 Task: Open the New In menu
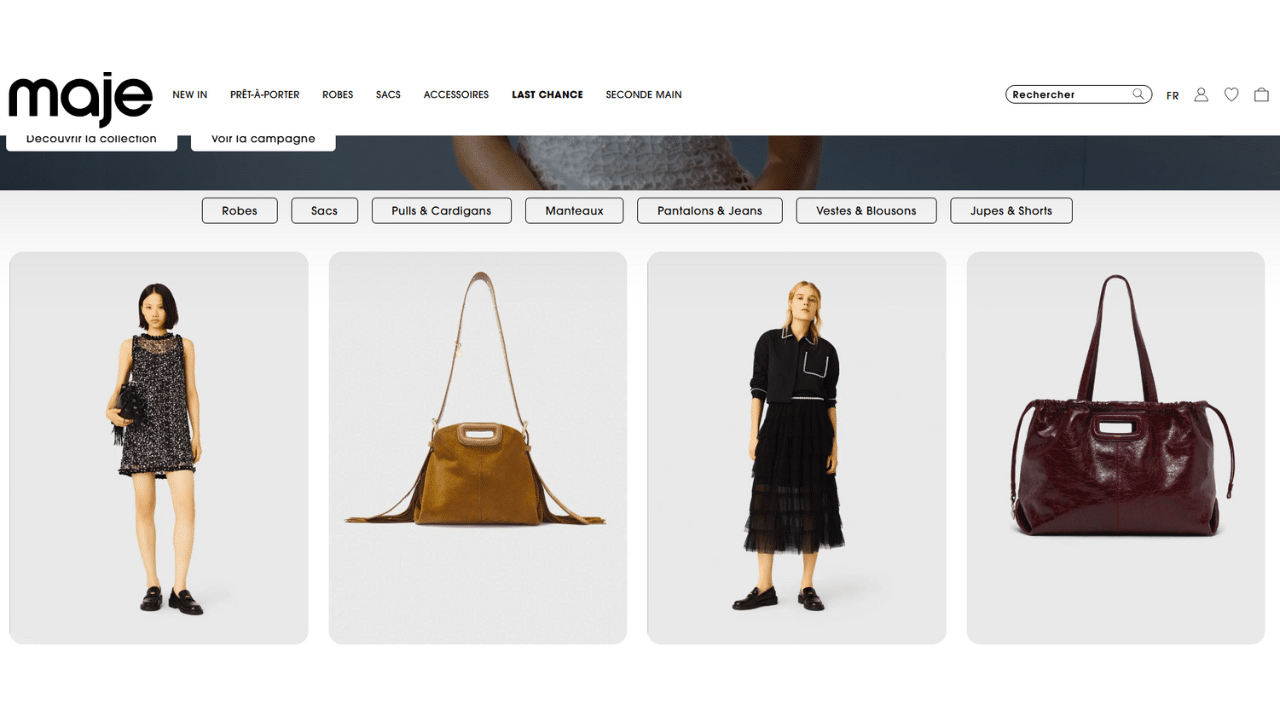(189, 95)
